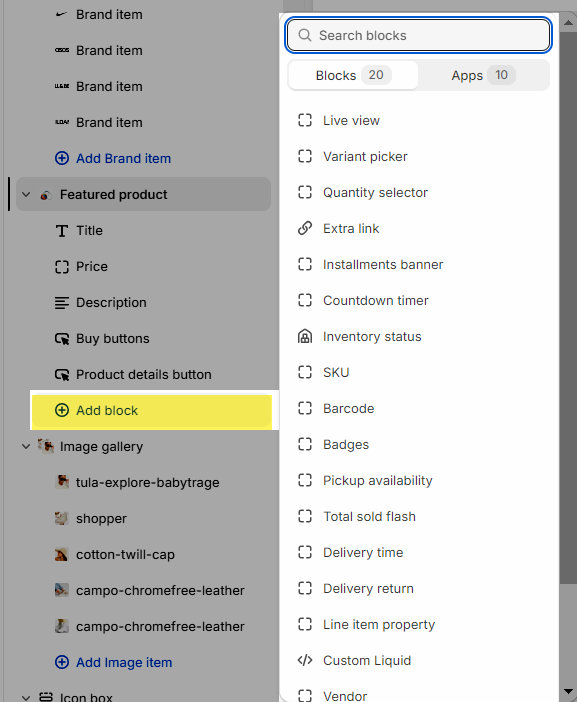Viewport: 577px width, 702px height.
Task: Collapse the Icon box section chevron
Action: [26, 698]
